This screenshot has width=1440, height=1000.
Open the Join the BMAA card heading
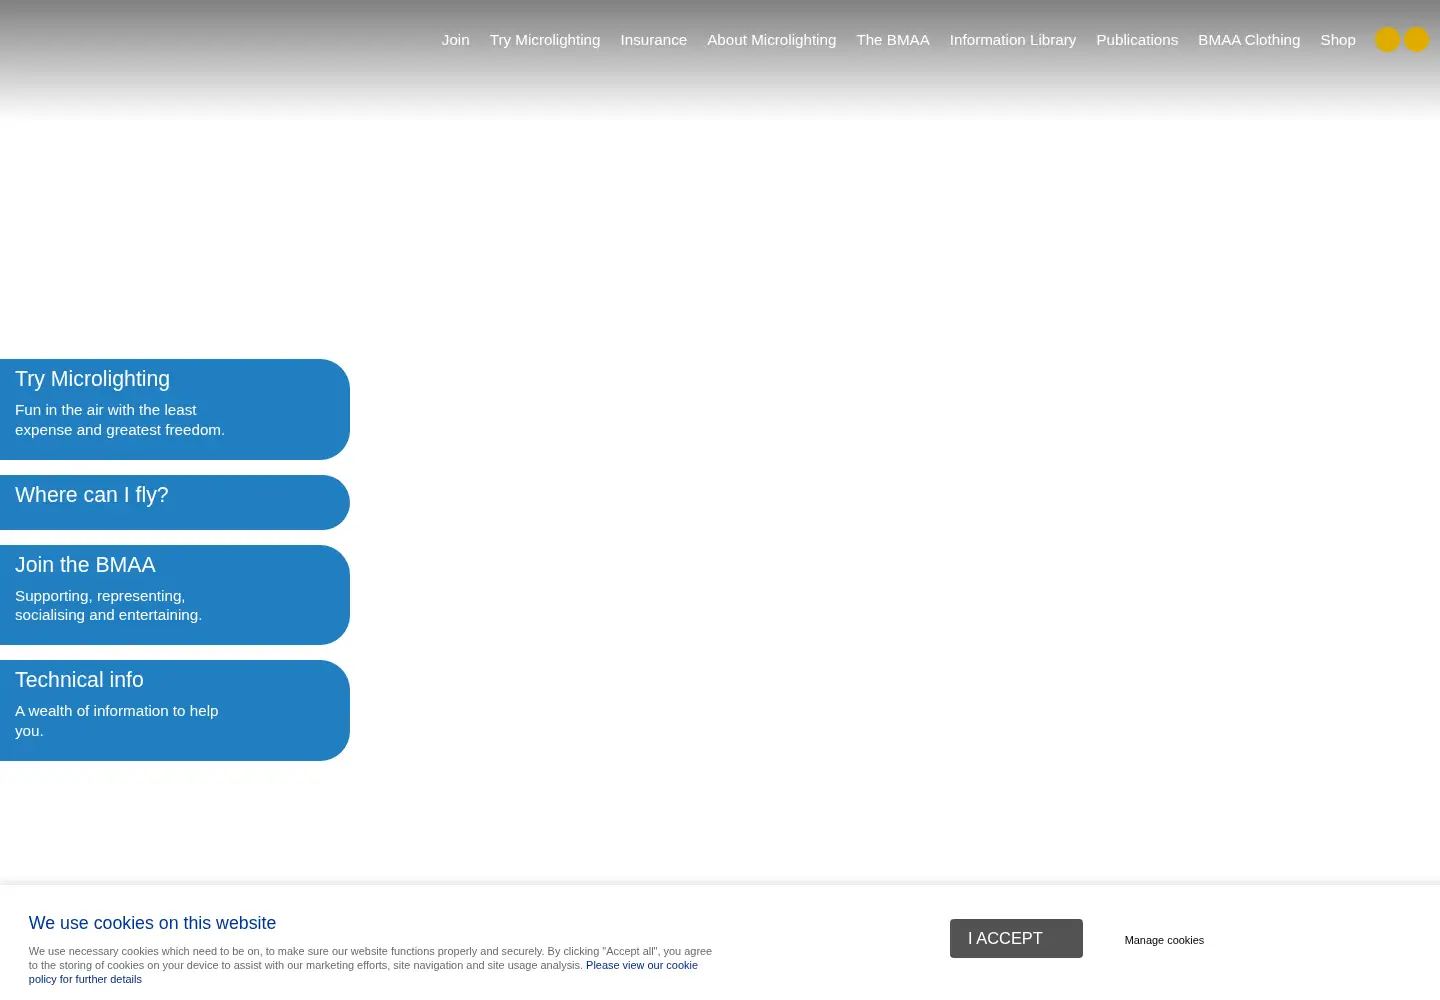(85, 565)
